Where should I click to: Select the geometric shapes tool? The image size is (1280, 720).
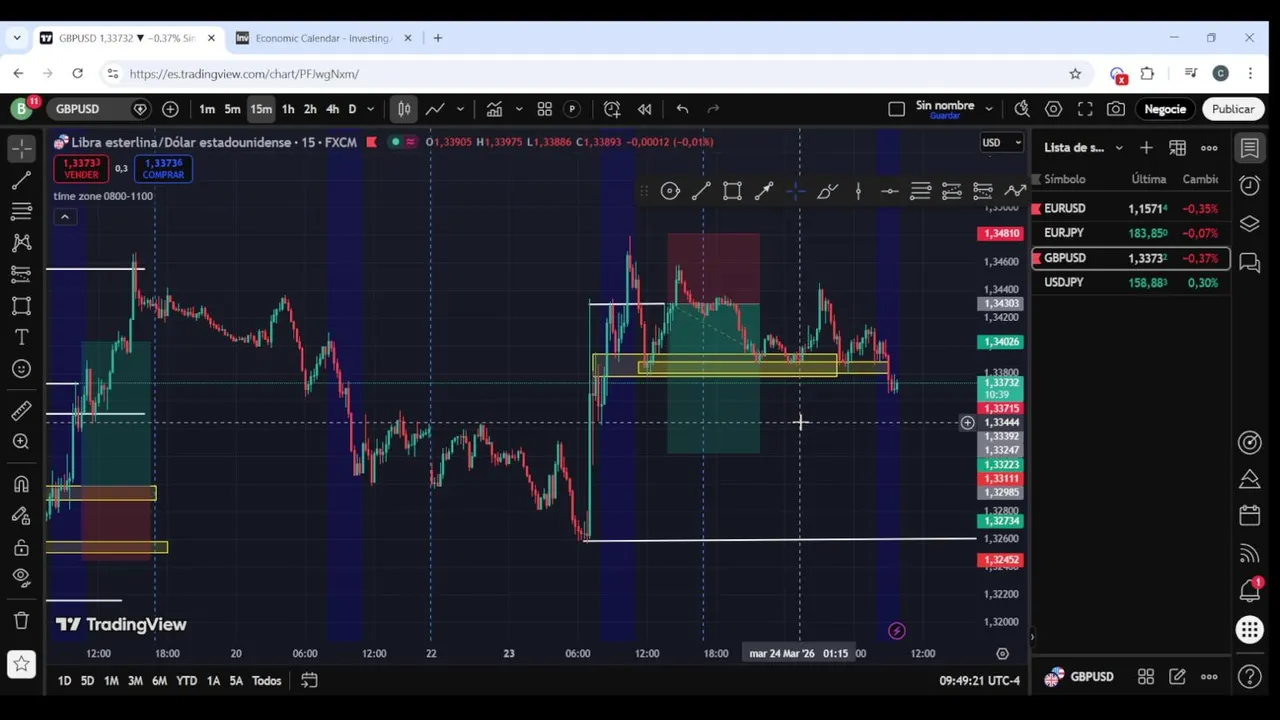point(21,306)
